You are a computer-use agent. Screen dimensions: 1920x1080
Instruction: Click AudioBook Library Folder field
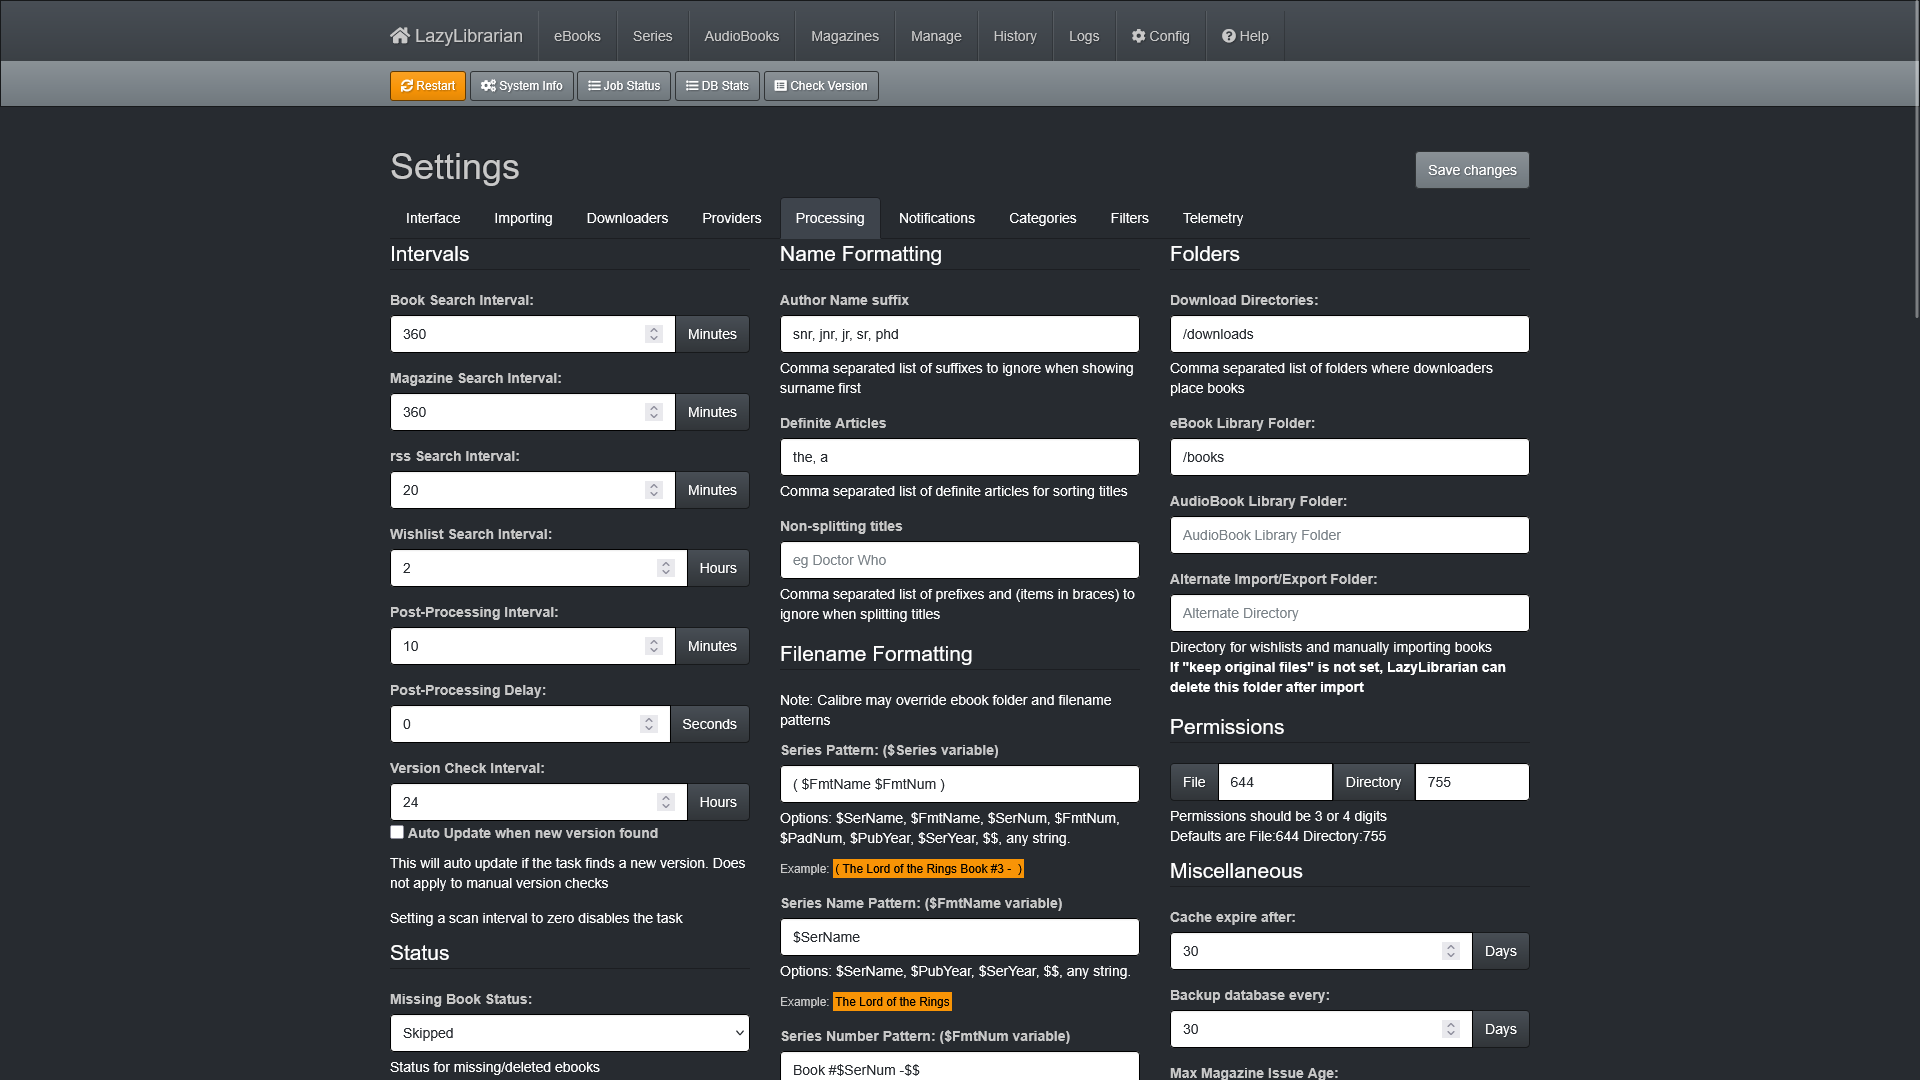(x=1350, y=535)
